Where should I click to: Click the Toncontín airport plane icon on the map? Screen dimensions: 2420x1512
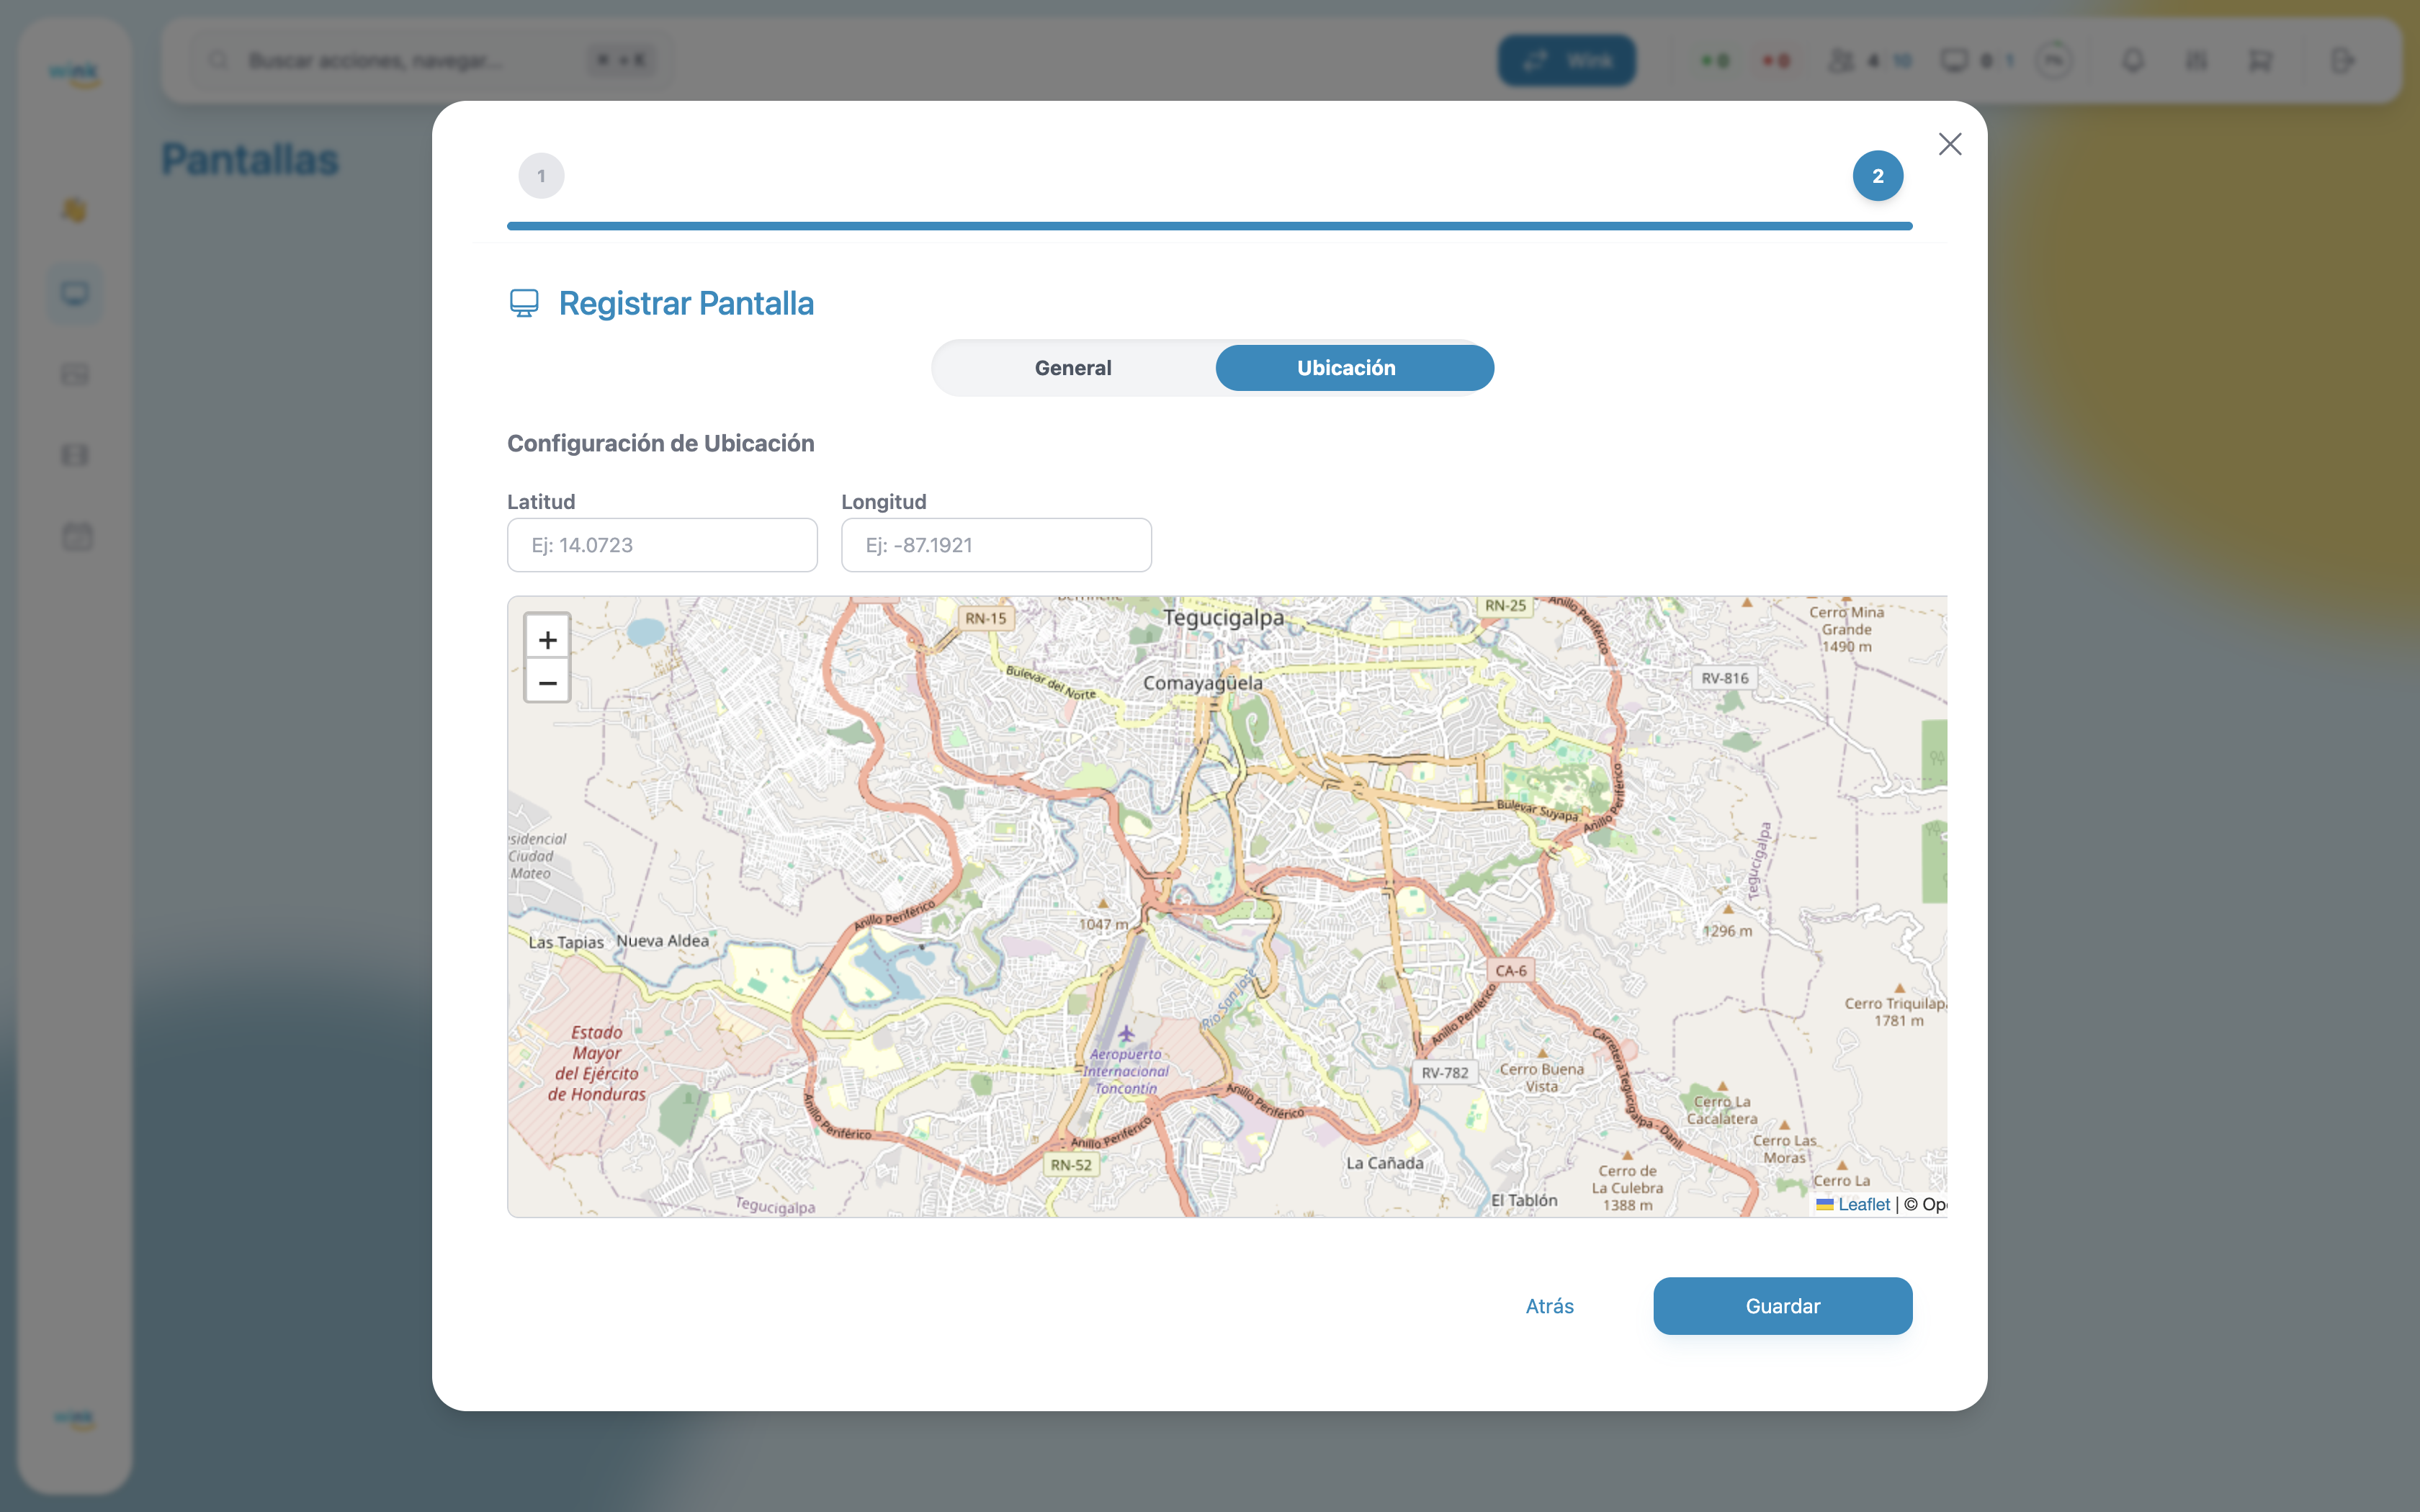[x=1126, y=1033]
